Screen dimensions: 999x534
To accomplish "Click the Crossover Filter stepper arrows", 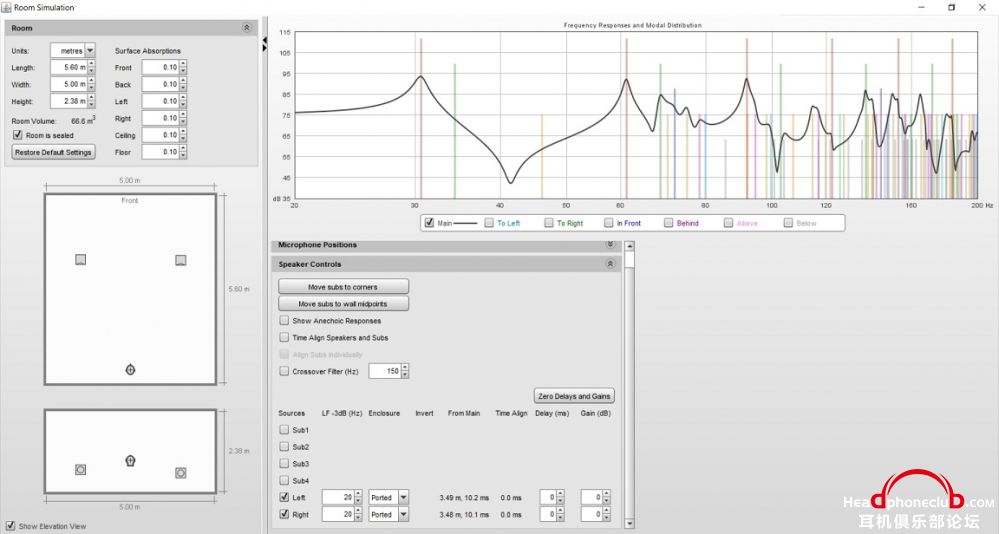I will [405, 371].
